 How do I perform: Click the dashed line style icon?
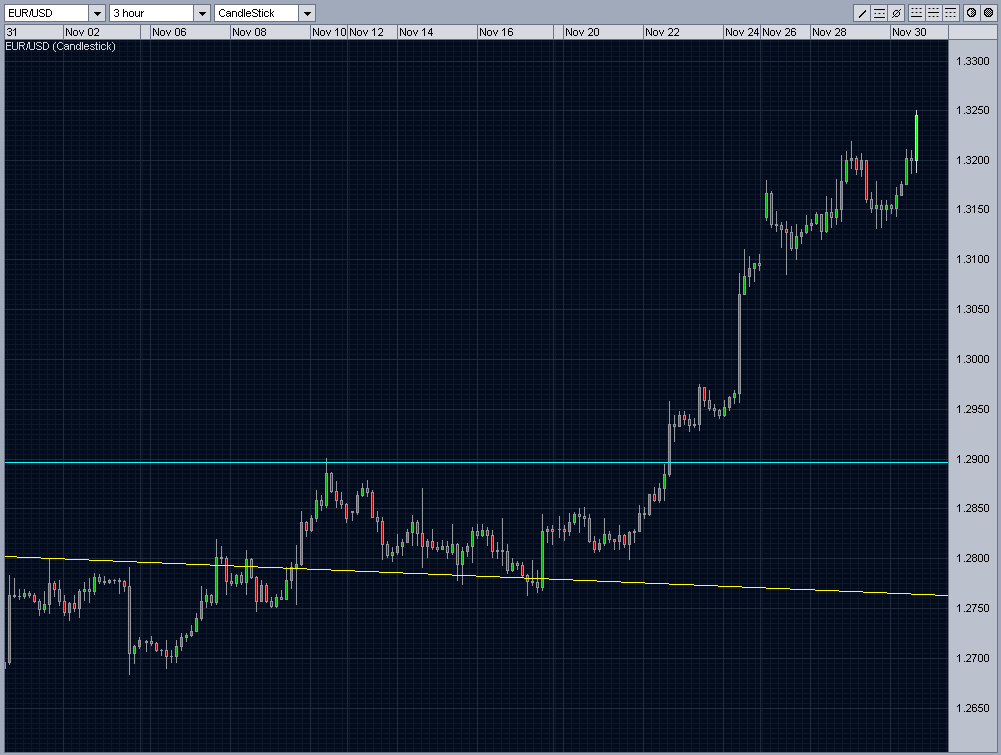[879, 13]
